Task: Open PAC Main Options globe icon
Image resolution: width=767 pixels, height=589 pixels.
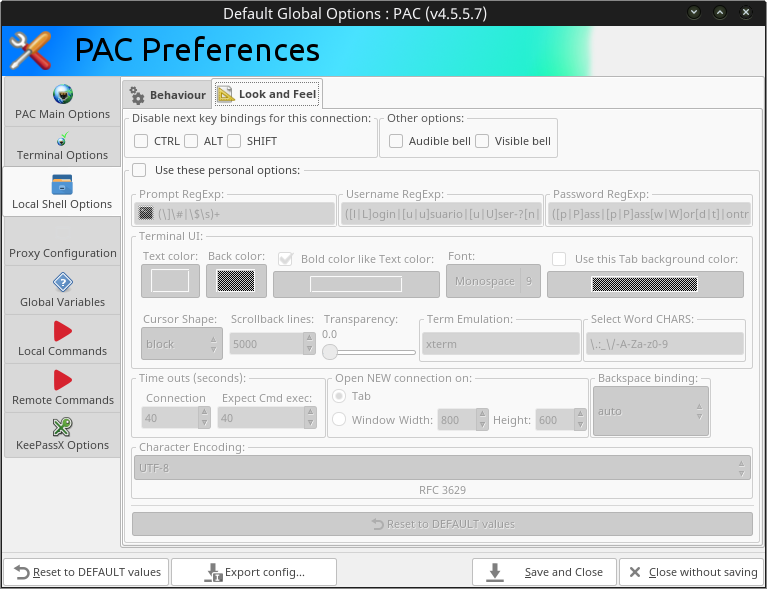Action: coord(63,94)
